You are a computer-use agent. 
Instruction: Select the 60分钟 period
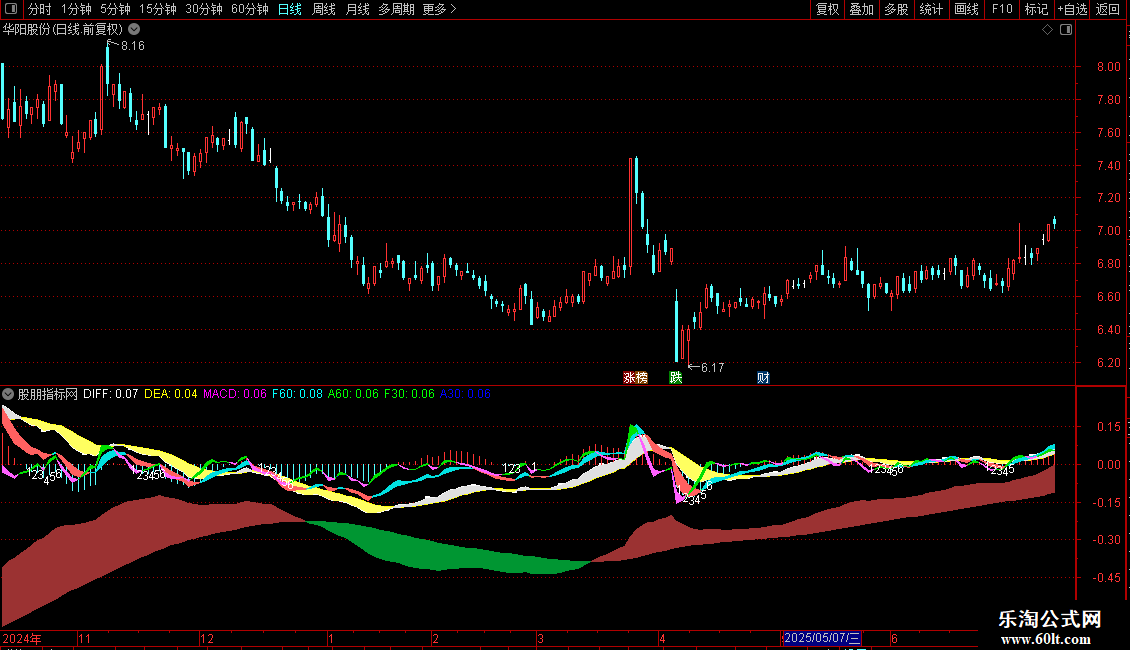tap(250, 9)
